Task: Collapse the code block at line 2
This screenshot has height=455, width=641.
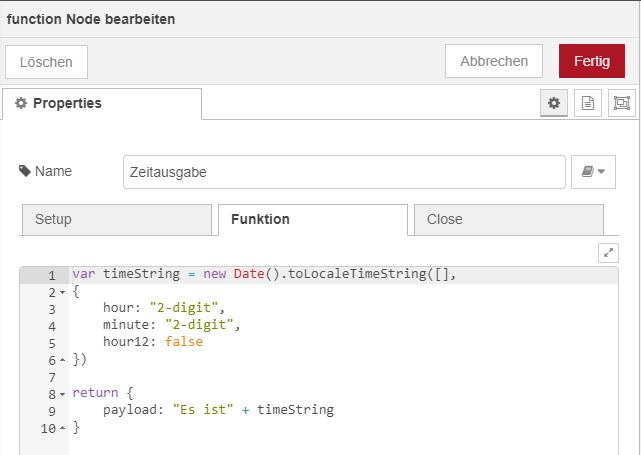Action: coord(62,292)
